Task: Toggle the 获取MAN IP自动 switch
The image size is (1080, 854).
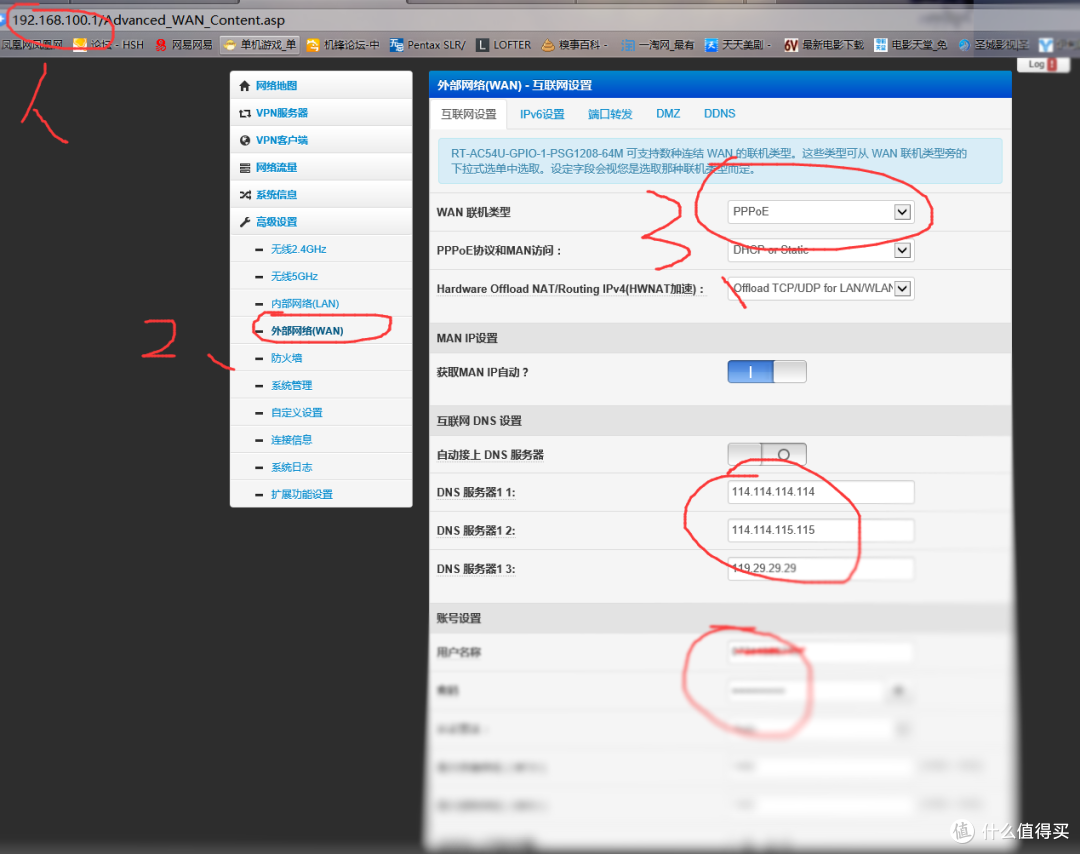Action: point(767,372)
